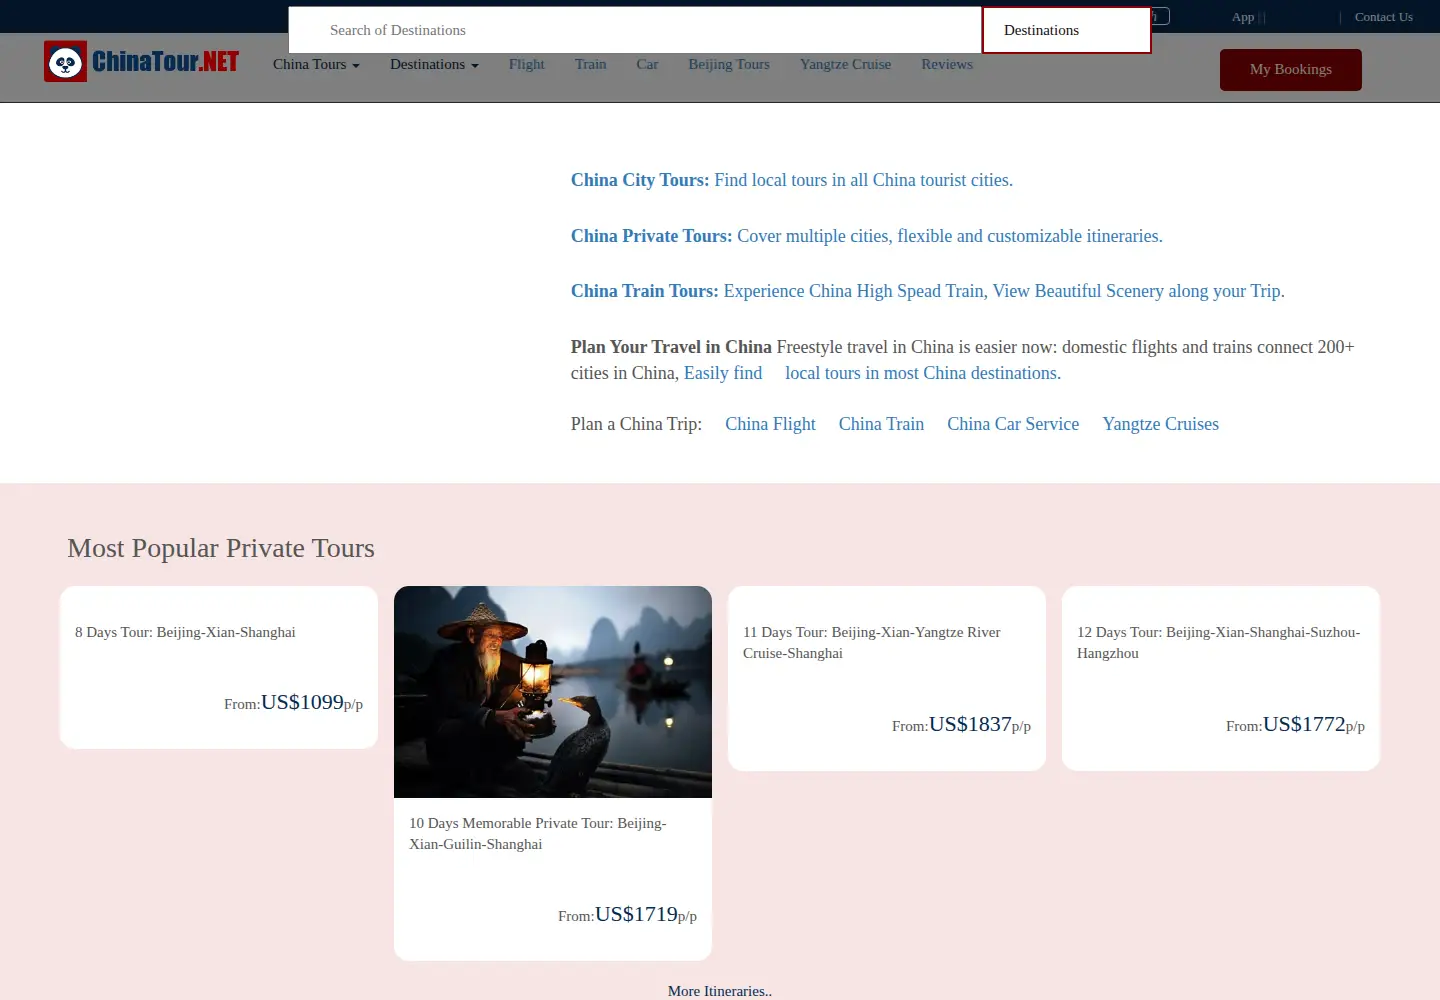
Task: Open the 12 Days Suzhou-Hangzhou tour
Action: [1219, 643]
